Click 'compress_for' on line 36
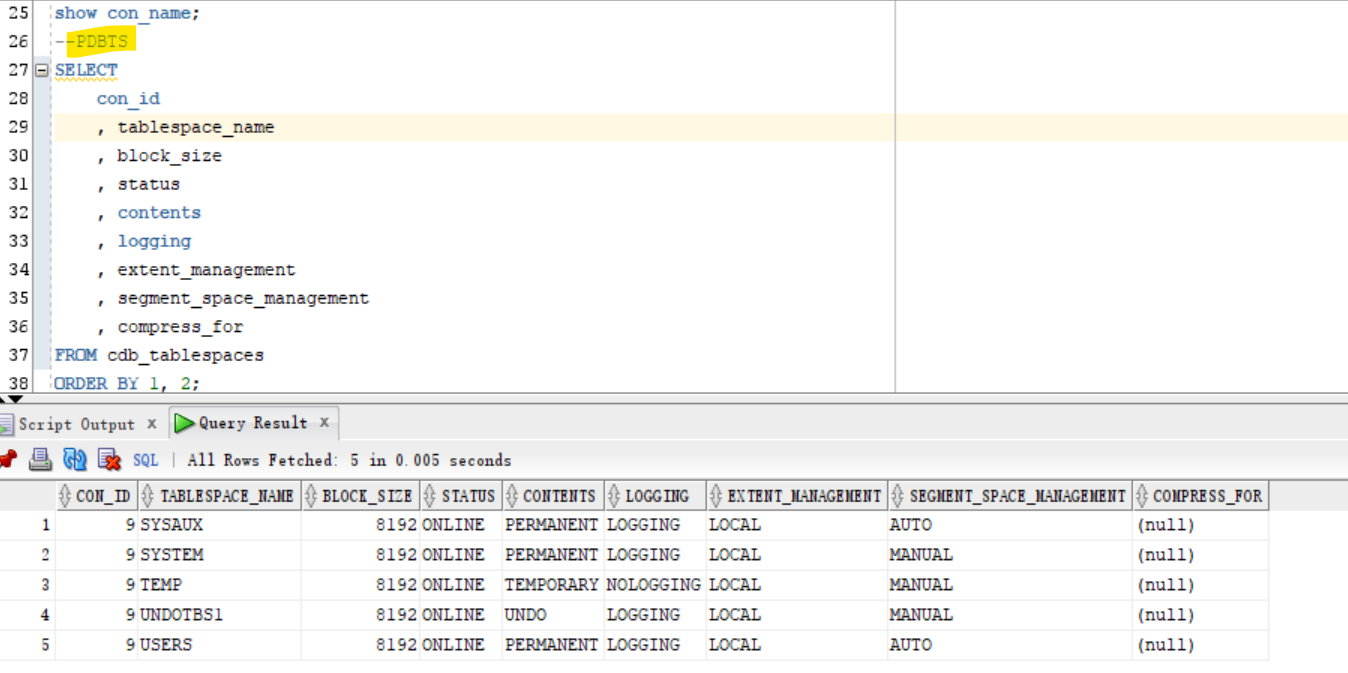 (180, 327)
